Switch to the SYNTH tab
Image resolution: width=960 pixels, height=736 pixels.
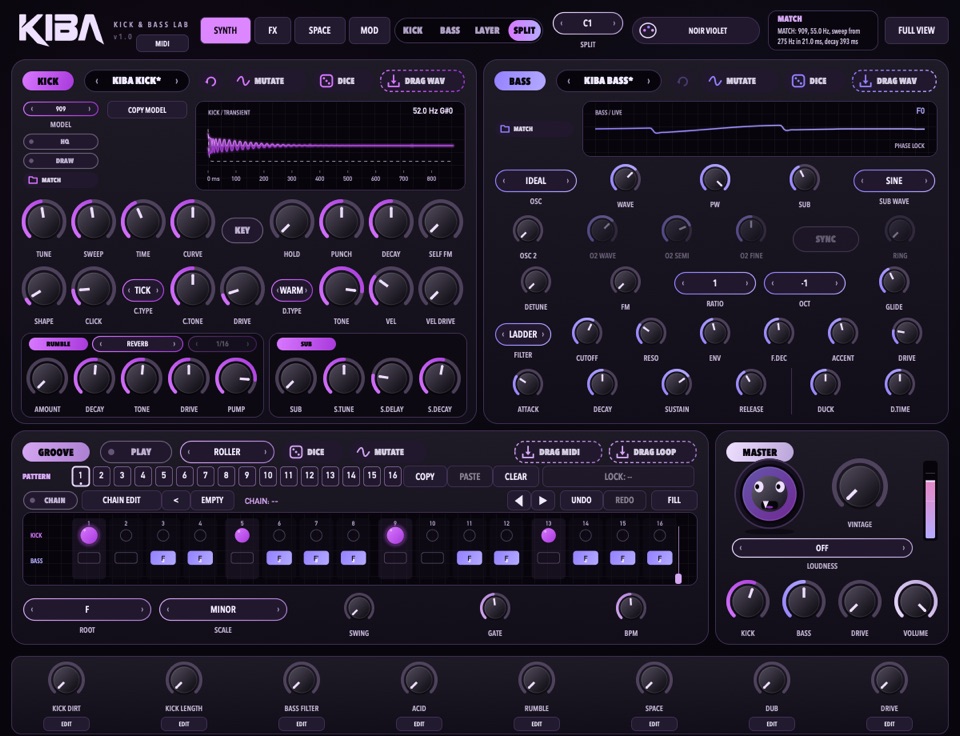[225, 31]
